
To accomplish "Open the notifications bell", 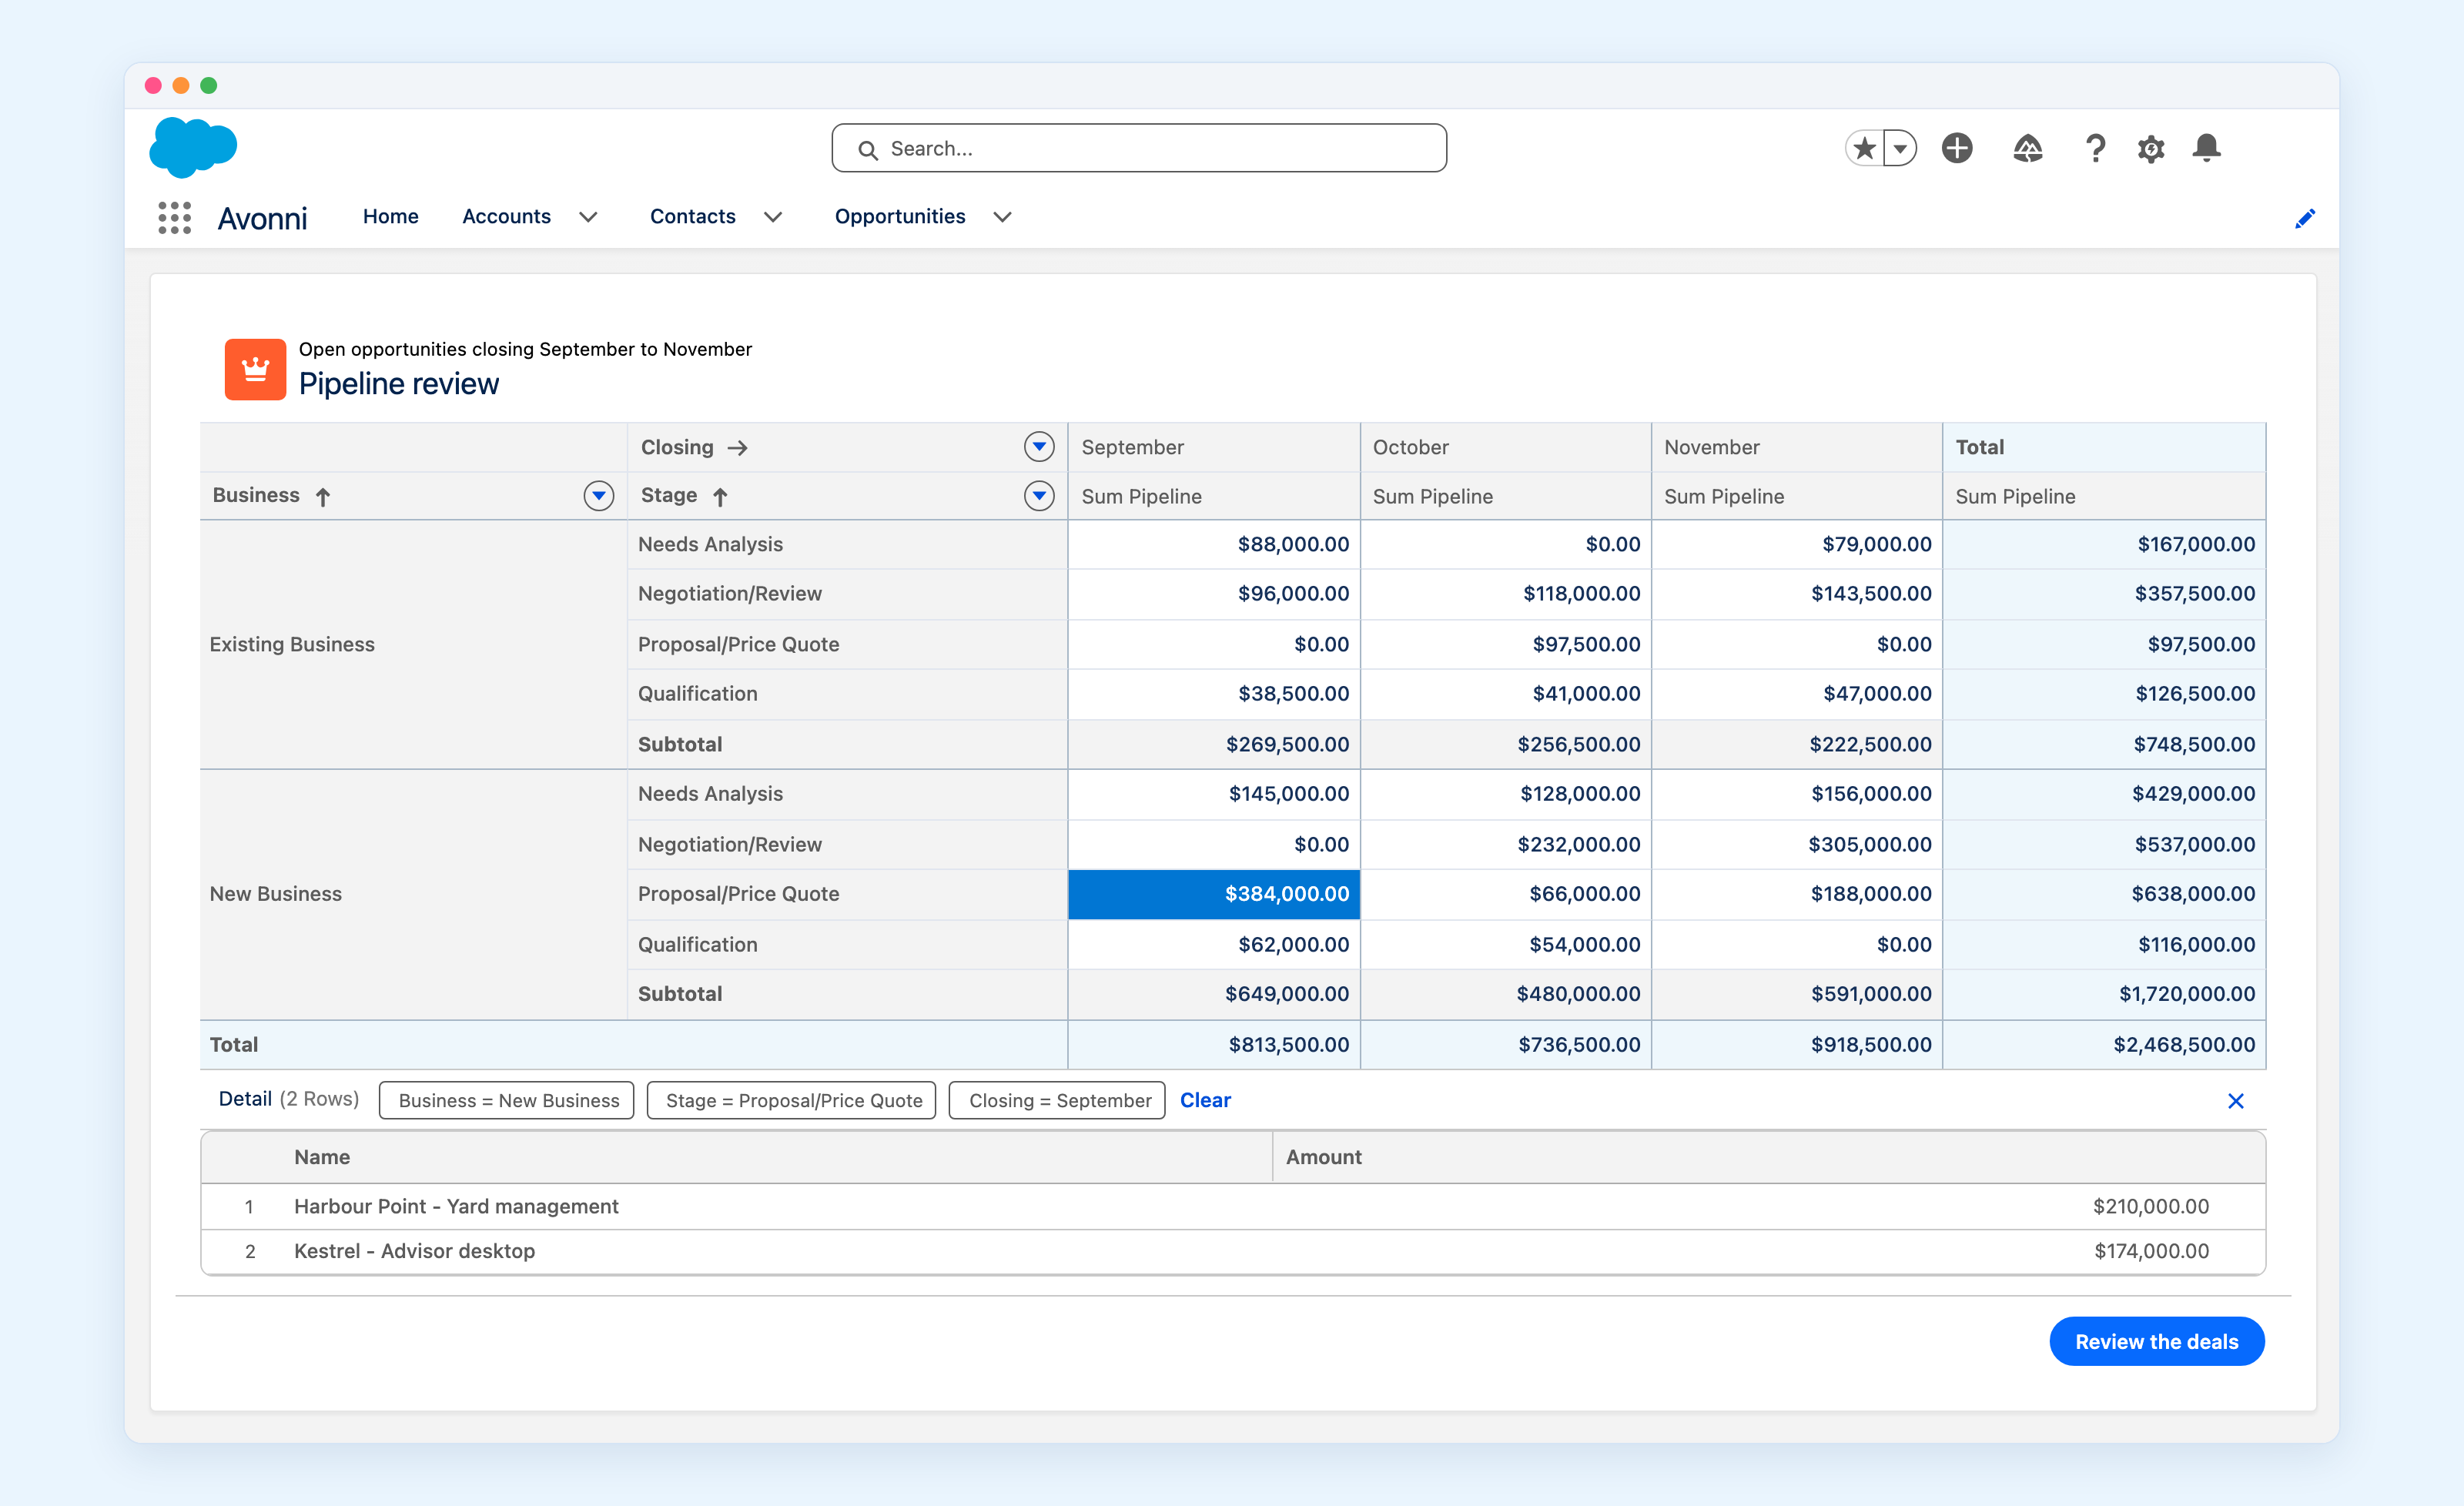I will (x=2206, y=148).
